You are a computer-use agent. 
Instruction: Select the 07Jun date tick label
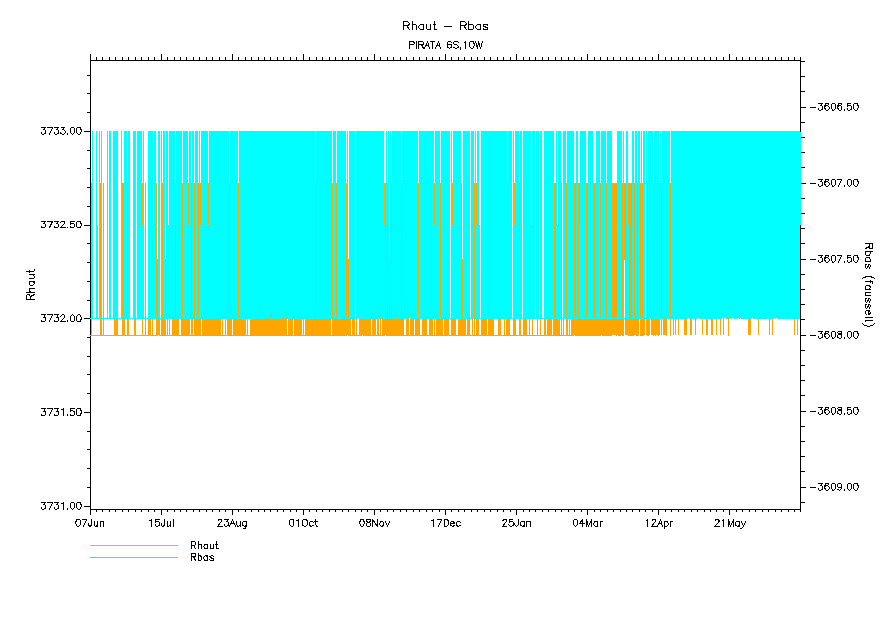tap(90, 523)
